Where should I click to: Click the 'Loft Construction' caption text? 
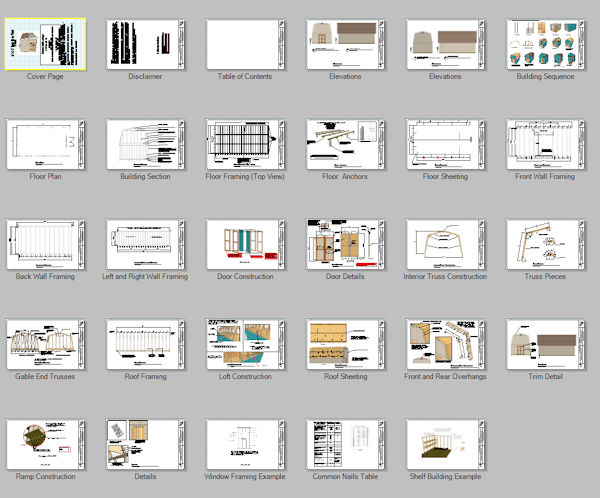coord(245,376)
